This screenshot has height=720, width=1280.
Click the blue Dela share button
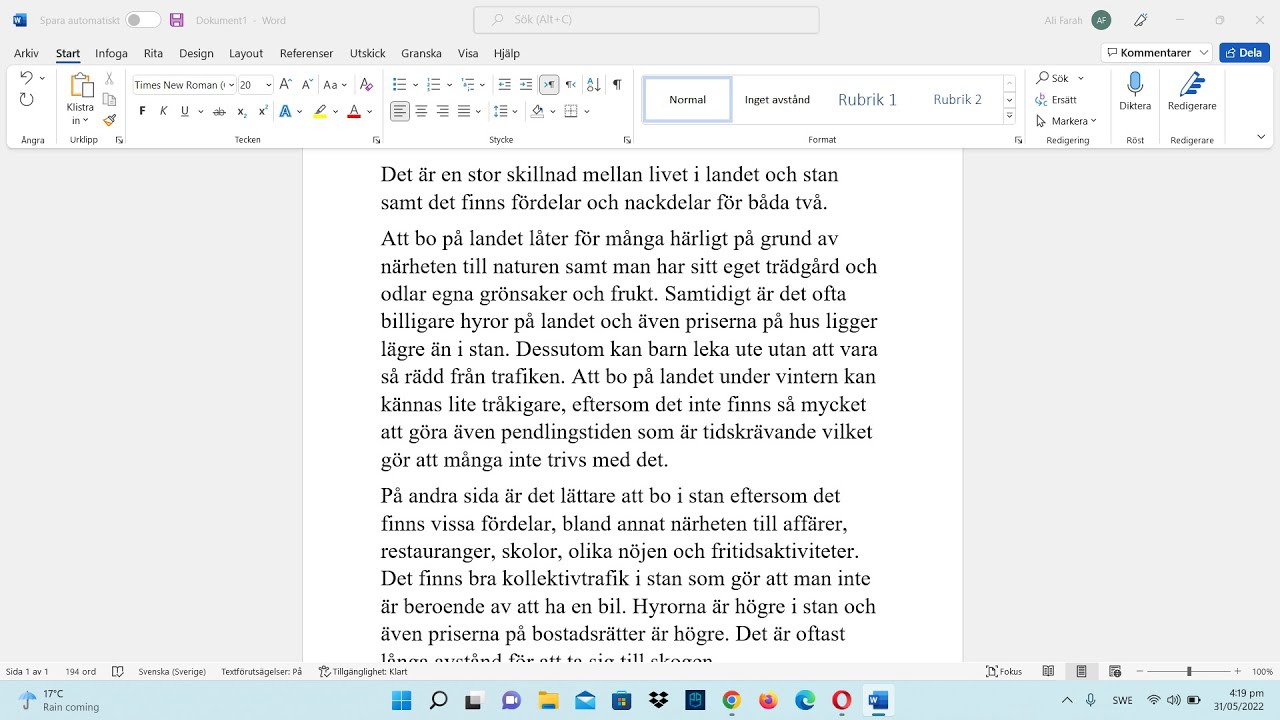pos(1245,53)
